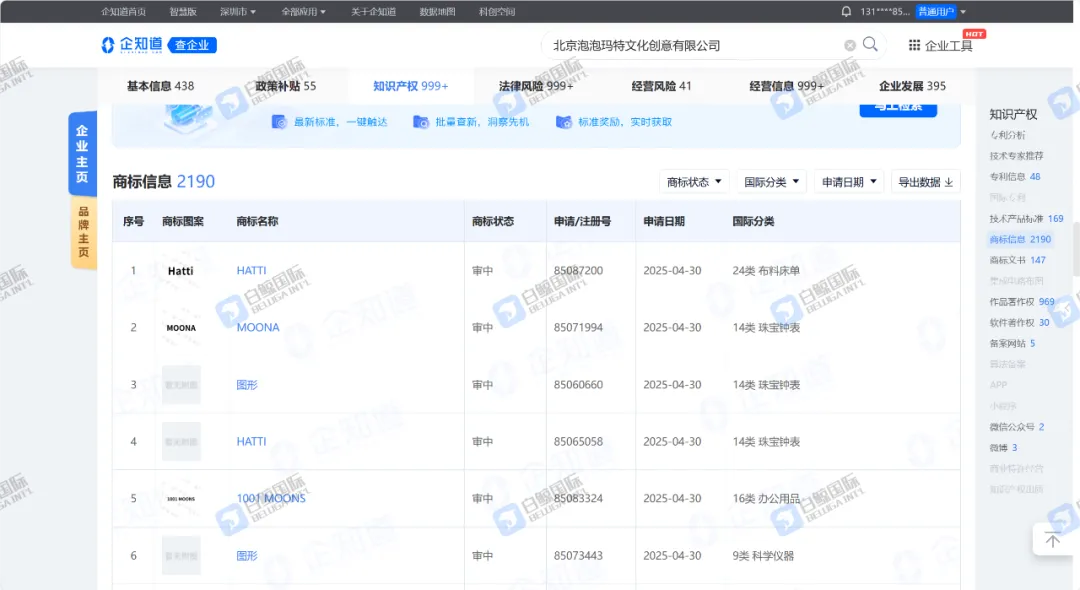
Task: Jump to 软件著作权 30 in sidebar
Action: pyautogui.click(x=1019, y=322)
